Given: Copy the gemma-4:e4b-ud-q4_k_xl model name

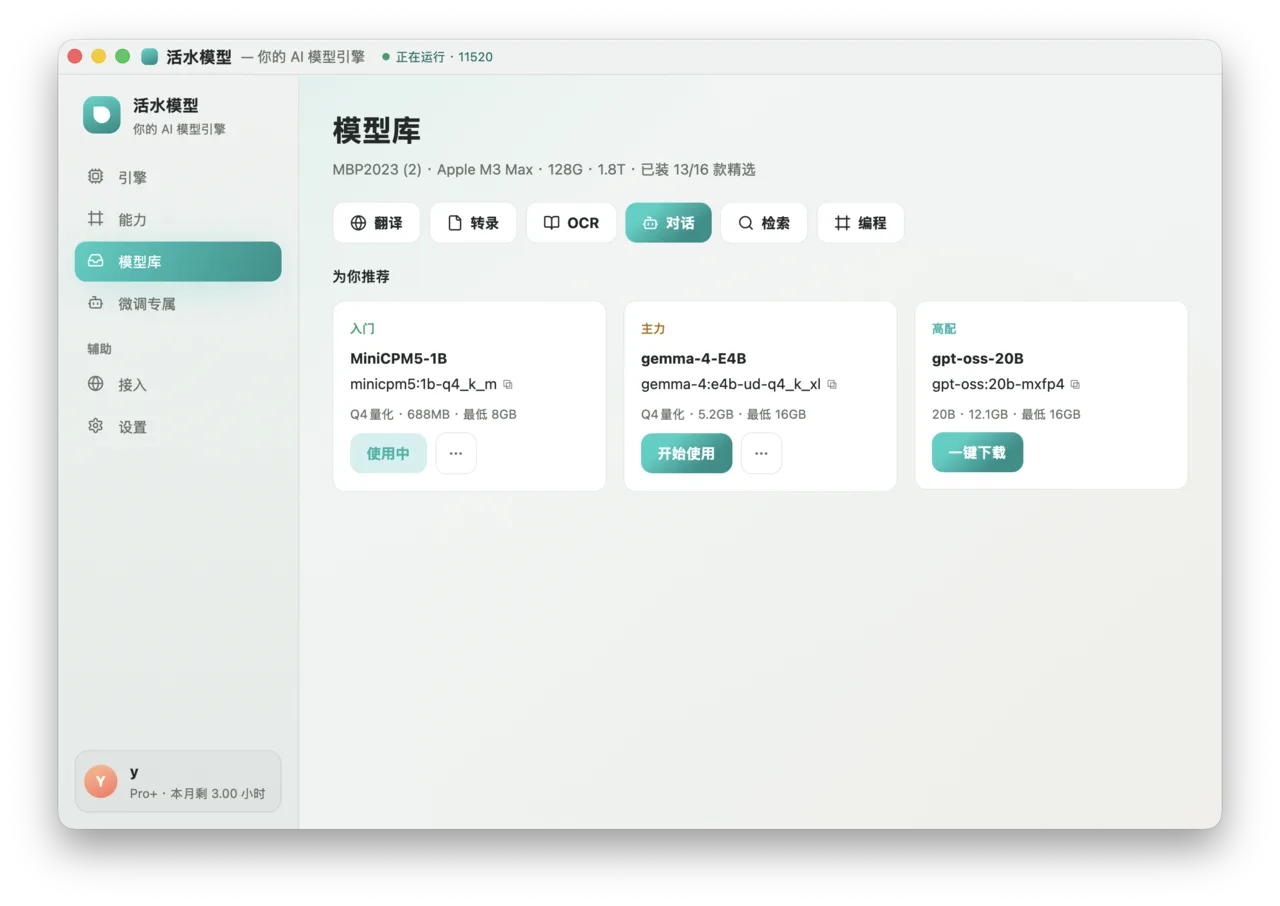Looking at the screenshot, I should (x=832, y=385).
